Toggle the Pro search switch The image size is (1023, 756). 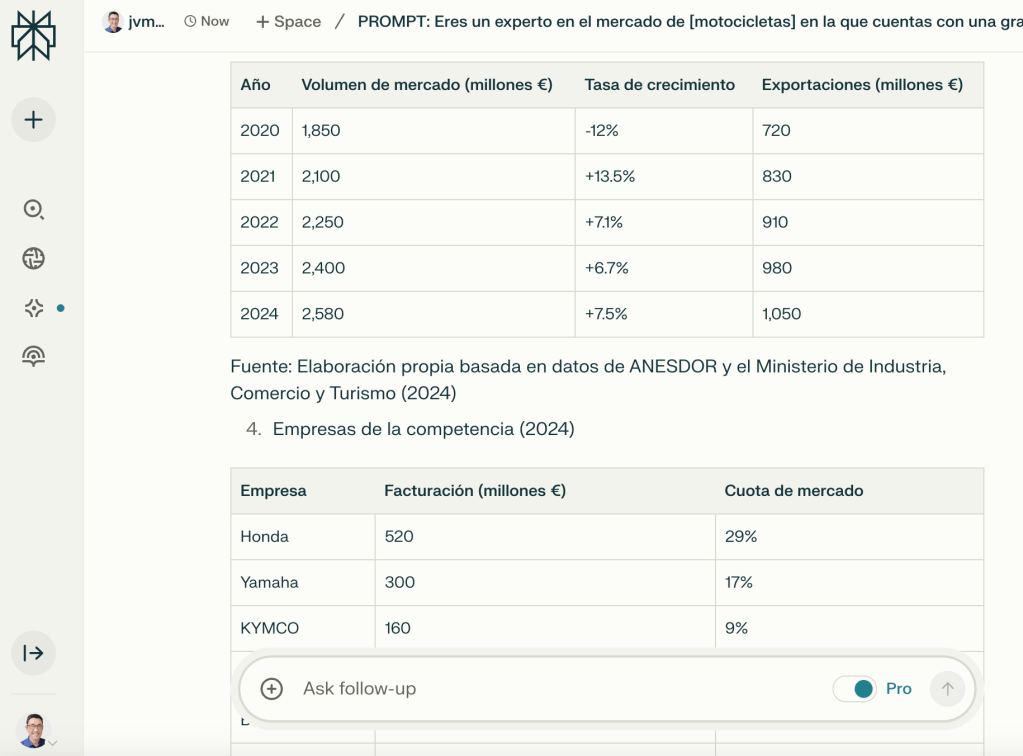click(x=855, y=689)
